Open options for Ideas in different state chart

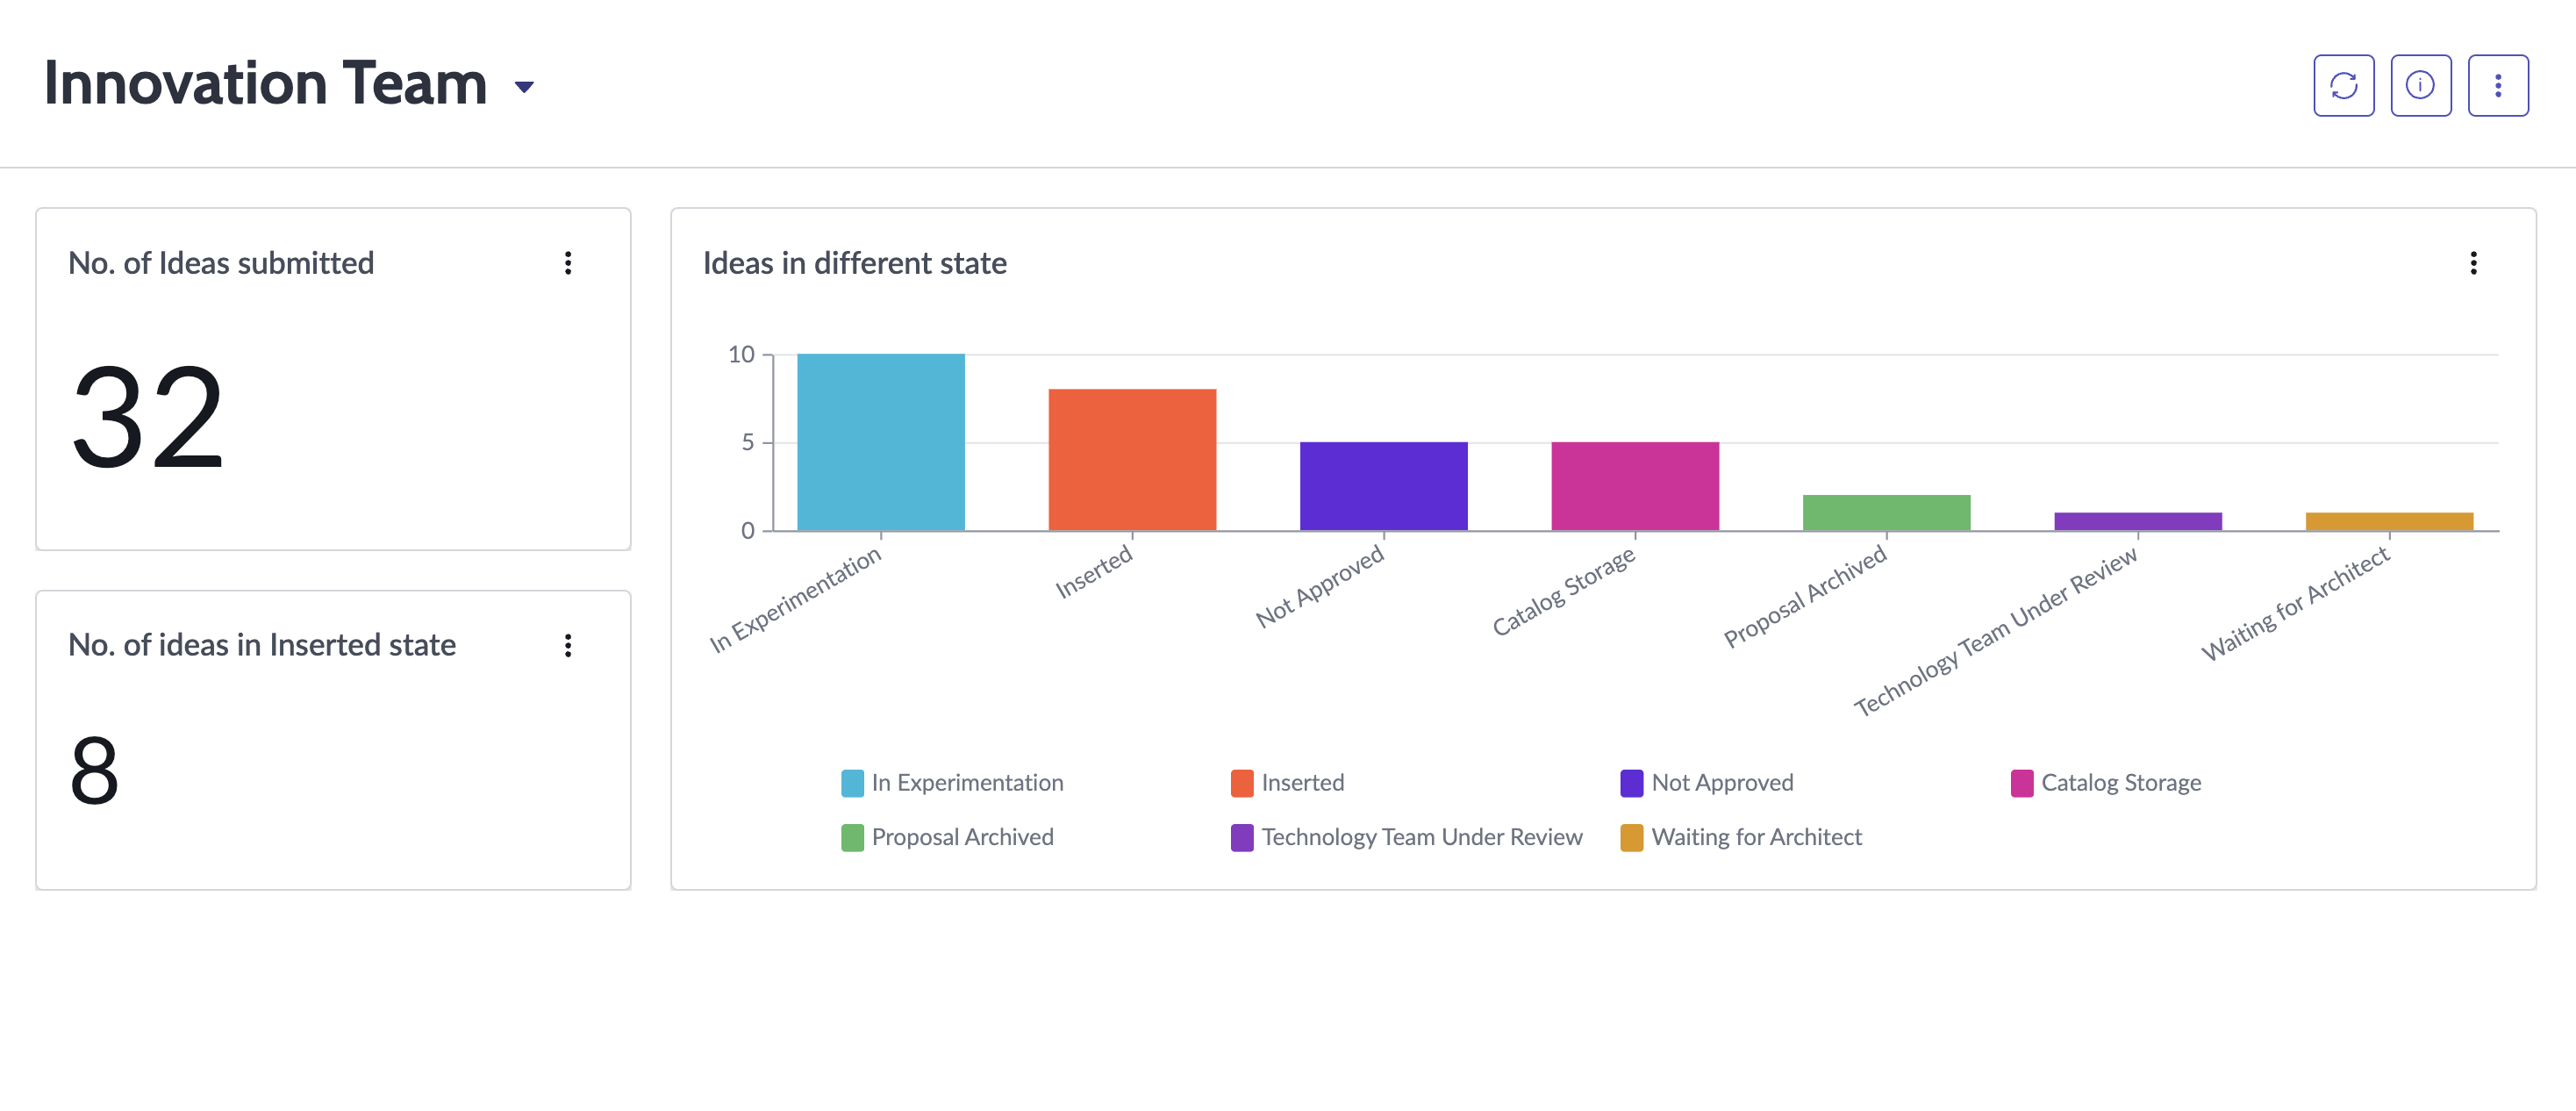[2473, 263]
